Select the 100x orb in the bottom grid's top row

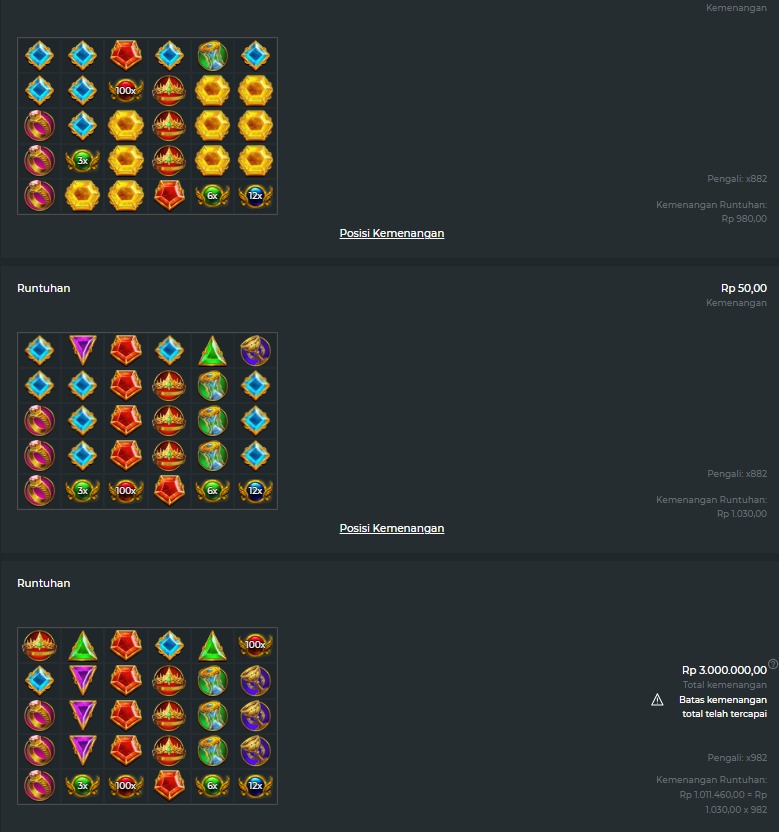coord(255,645)
